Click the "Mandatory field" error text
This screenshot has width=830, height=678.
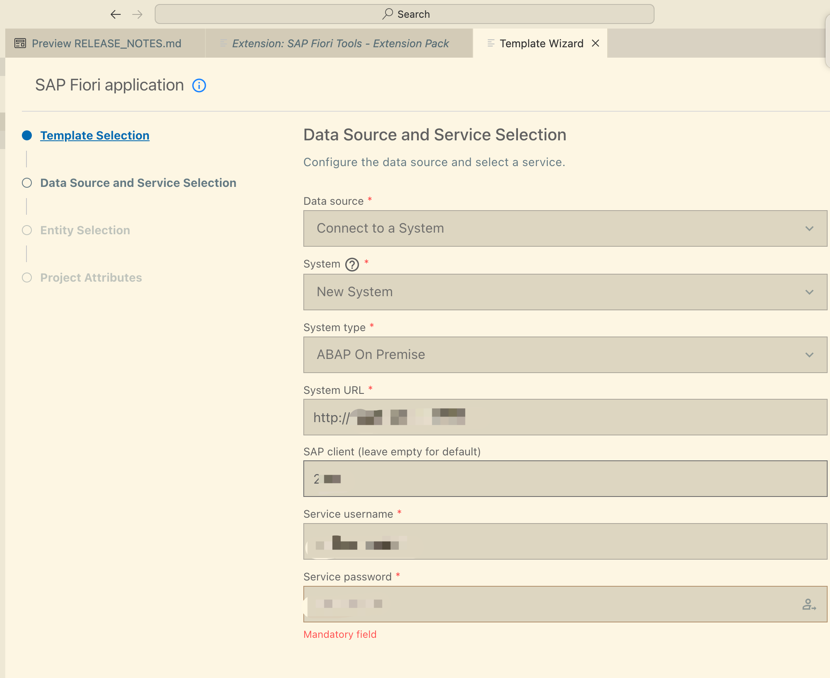pyautogui.click(x=340, y=635)
